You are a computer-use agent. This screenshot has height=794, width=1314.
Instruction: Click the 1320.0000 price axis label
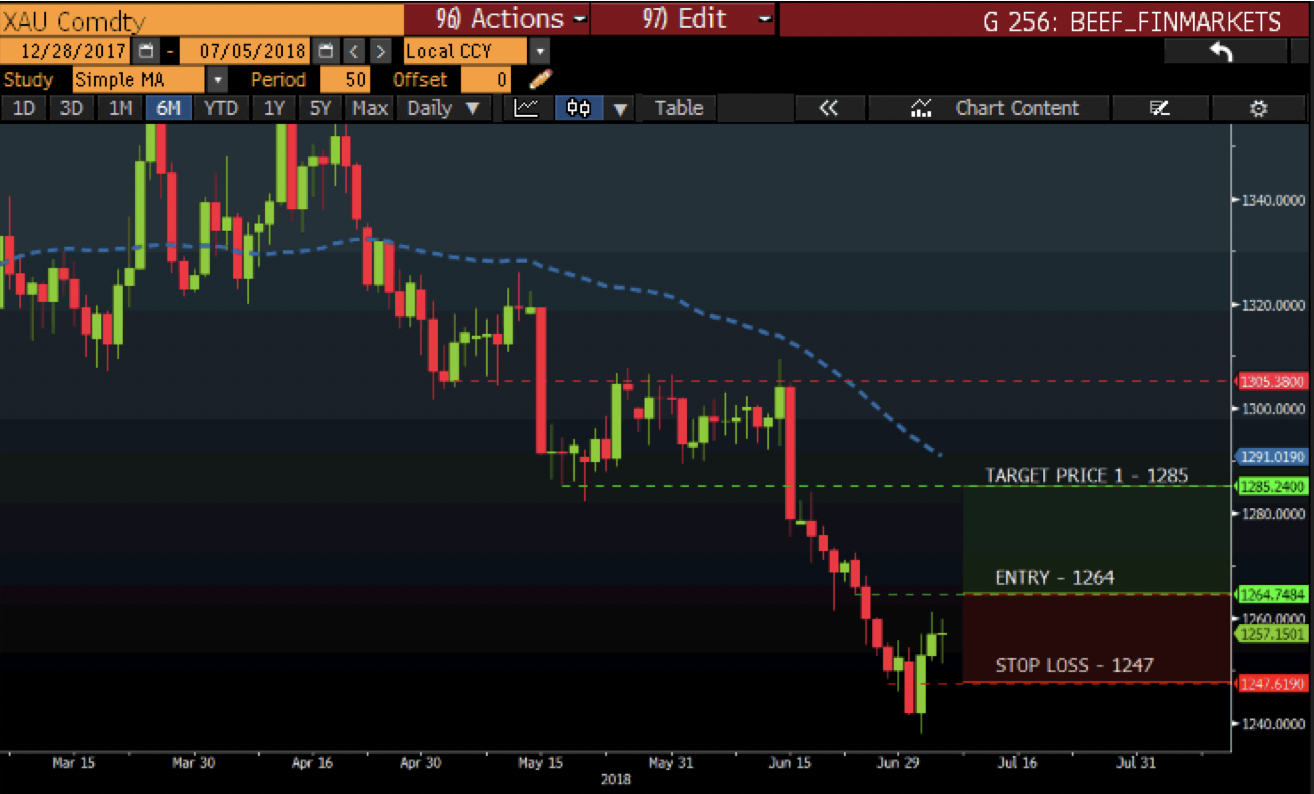[x=1273, y=304]
